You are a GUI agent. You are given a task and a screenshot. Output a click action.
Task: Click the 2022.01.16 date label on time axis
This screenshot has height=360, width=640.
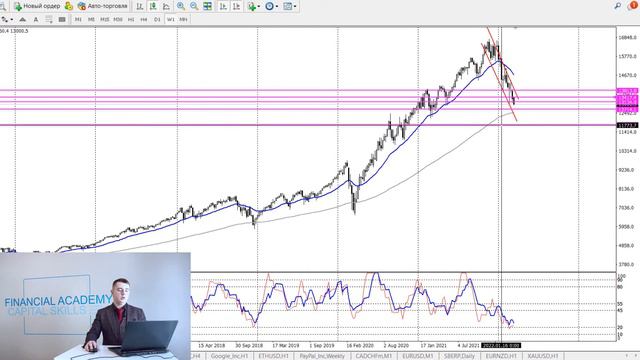pos(501,345)
